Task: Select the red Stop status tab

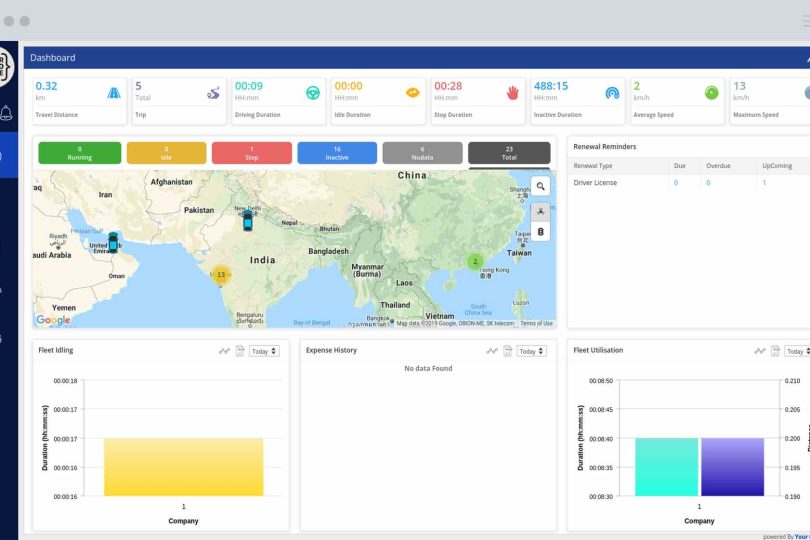Action: coord(251,153)
